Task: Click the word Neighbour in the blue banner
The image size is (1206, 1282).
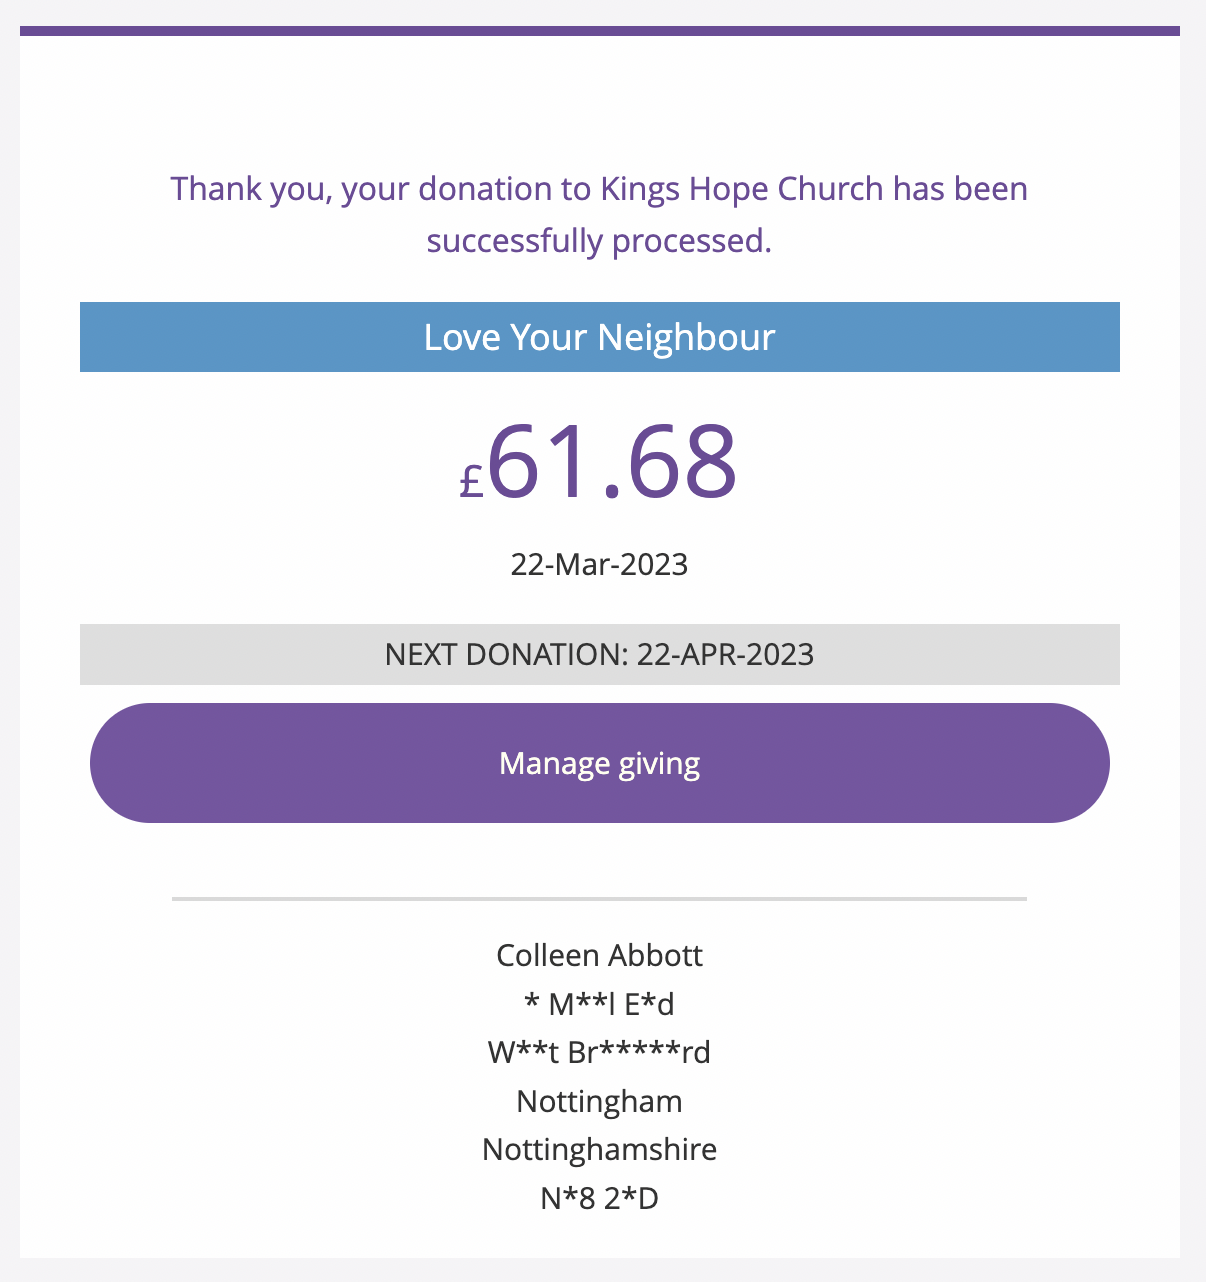Action: [x=686, y=338]
